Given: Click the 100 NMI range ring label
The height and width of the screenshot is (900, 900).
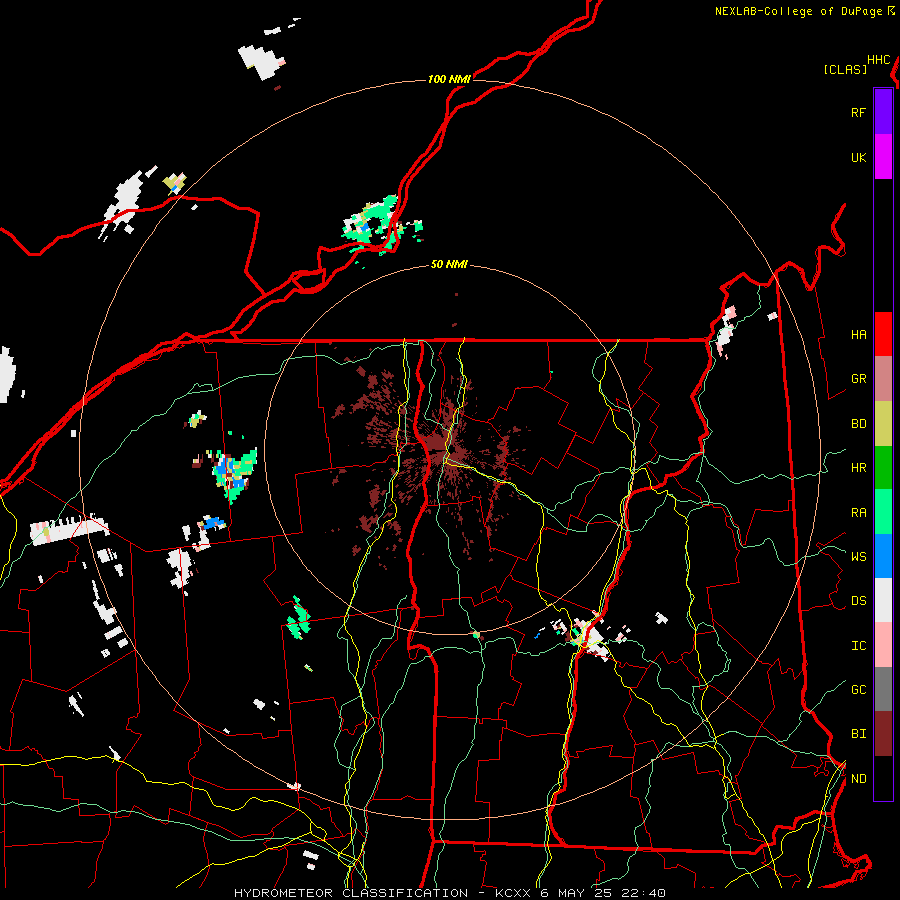Looking at the screenshot, I should (x=449, y=79).
